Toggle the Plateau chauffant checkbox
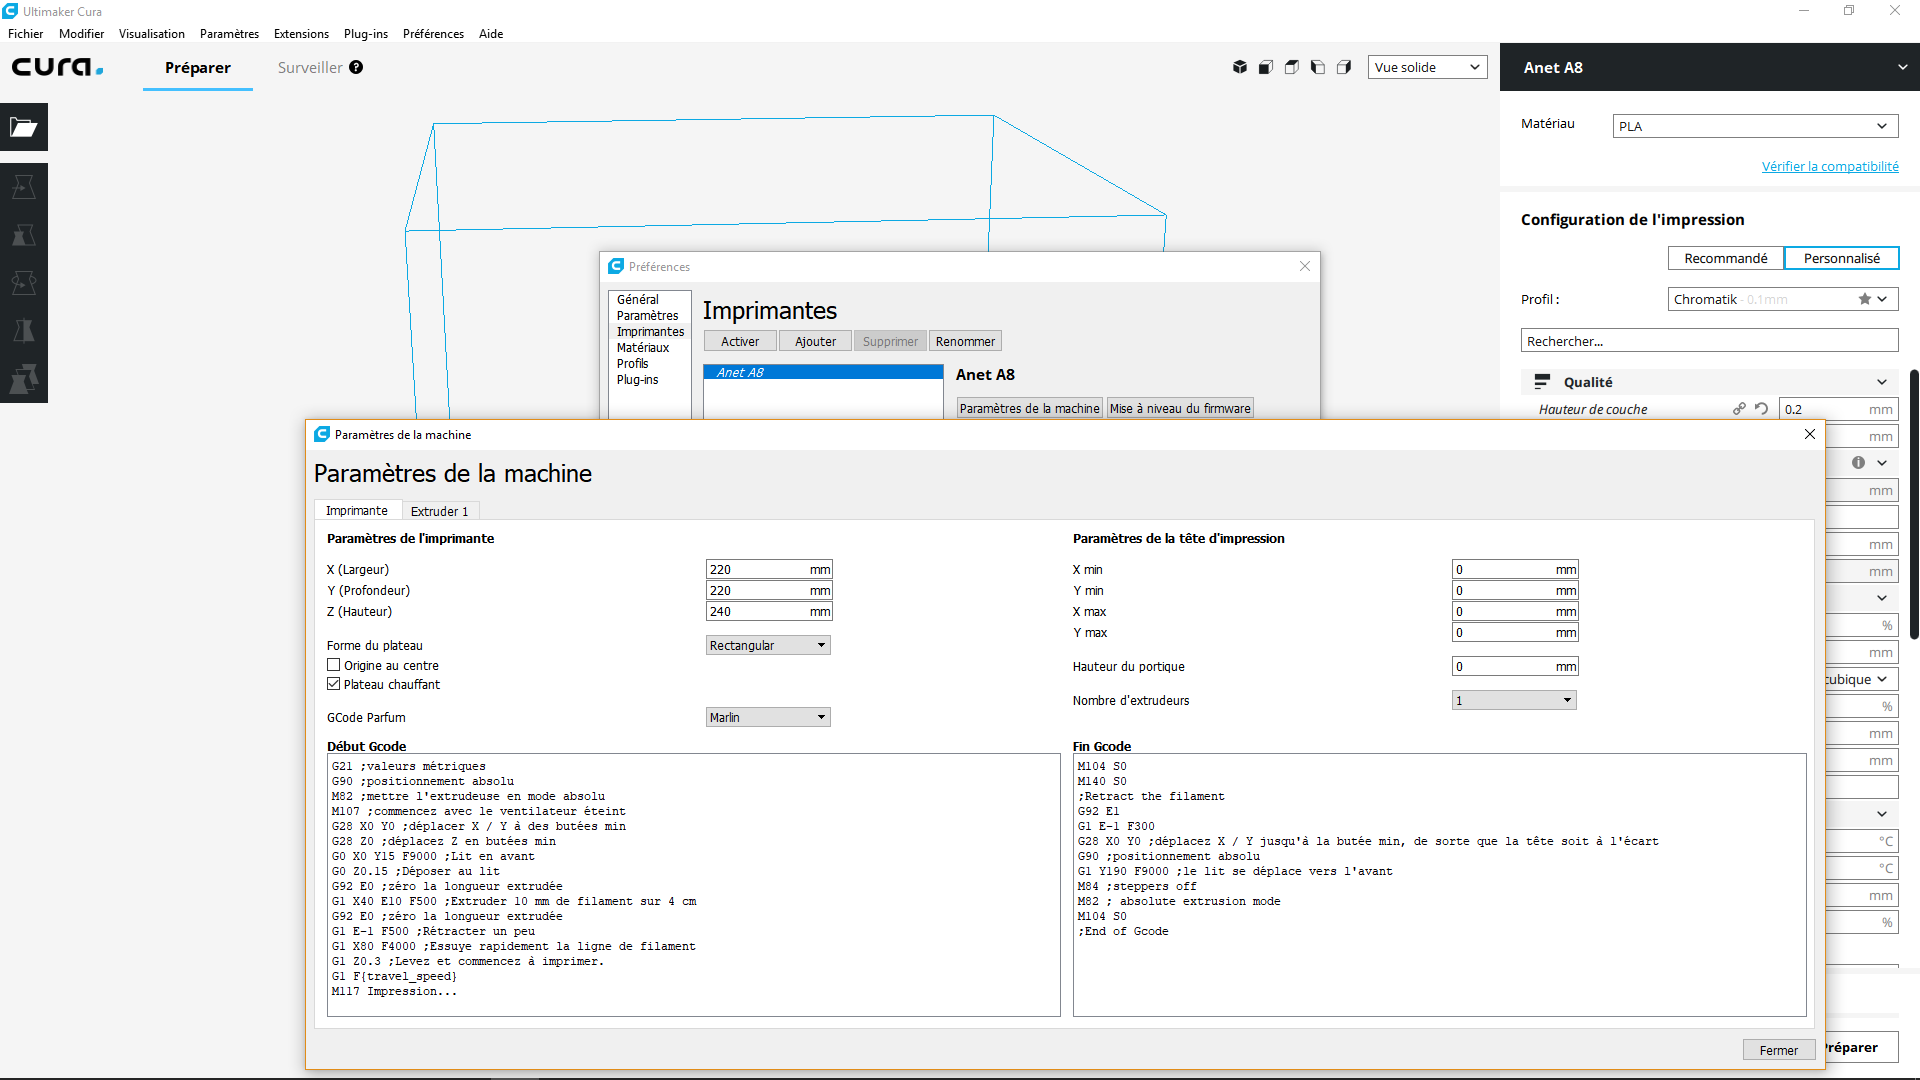1920x1080 pixels. click(334, 684)
